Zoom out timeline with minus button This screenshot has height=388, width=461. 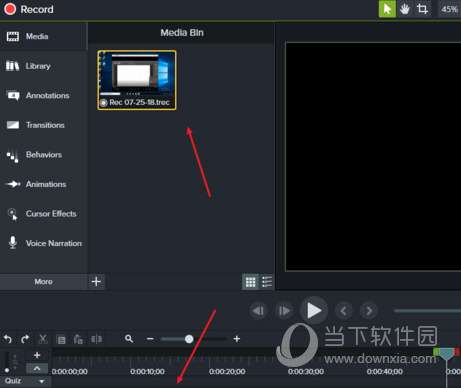click(x=150, y=339)
